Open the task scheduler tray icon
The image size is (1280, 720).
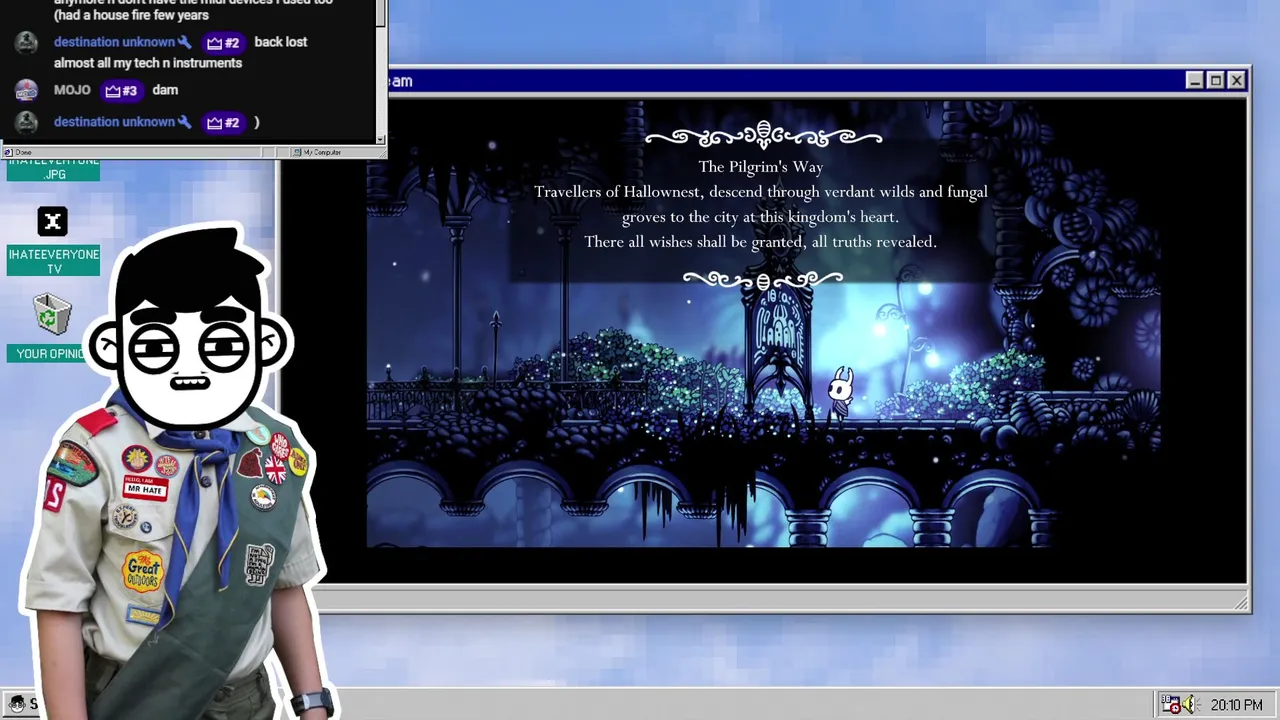pos(1170,705)
